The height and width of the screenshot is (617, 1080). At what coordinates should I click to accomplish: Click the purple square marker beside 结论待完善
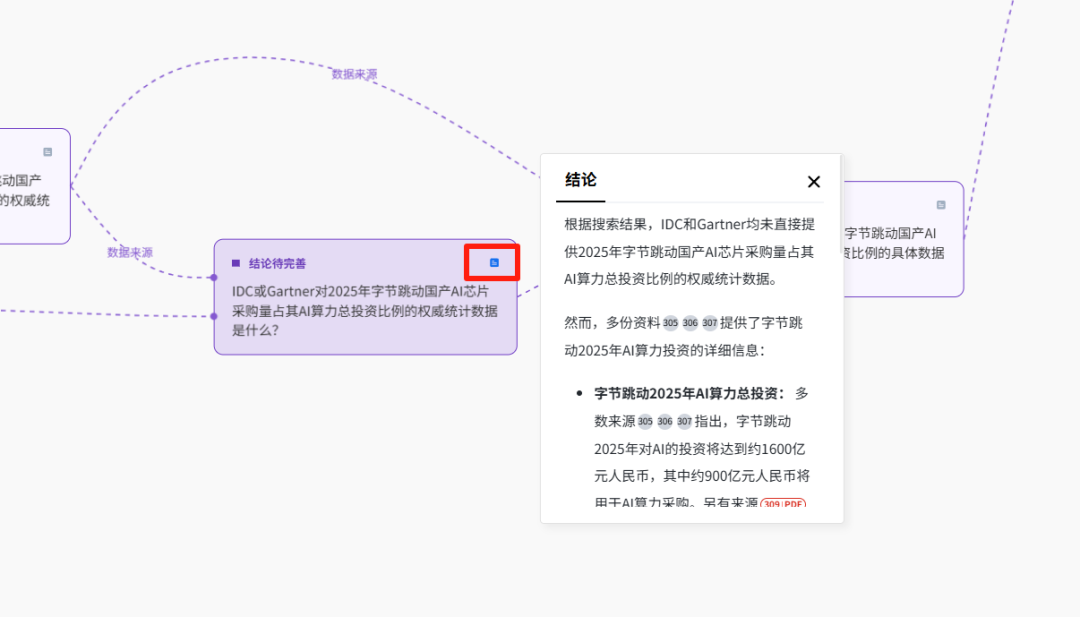236,263
